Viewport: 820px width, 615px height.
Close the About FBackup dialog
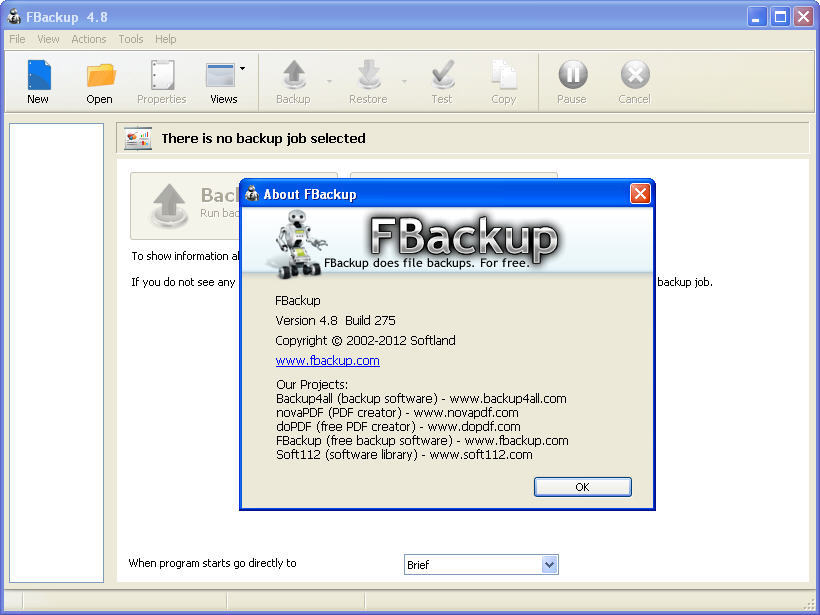[640, 194]
